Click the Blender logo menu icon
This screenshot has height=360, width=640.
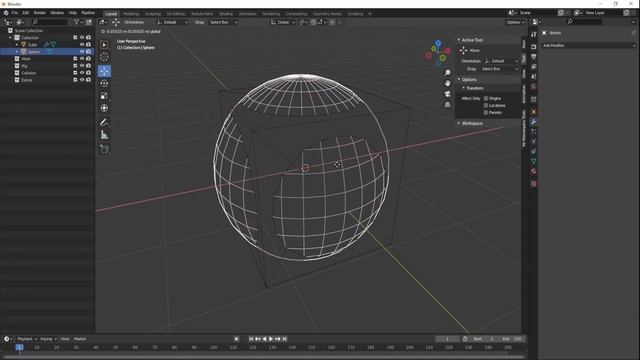(6, 13)
